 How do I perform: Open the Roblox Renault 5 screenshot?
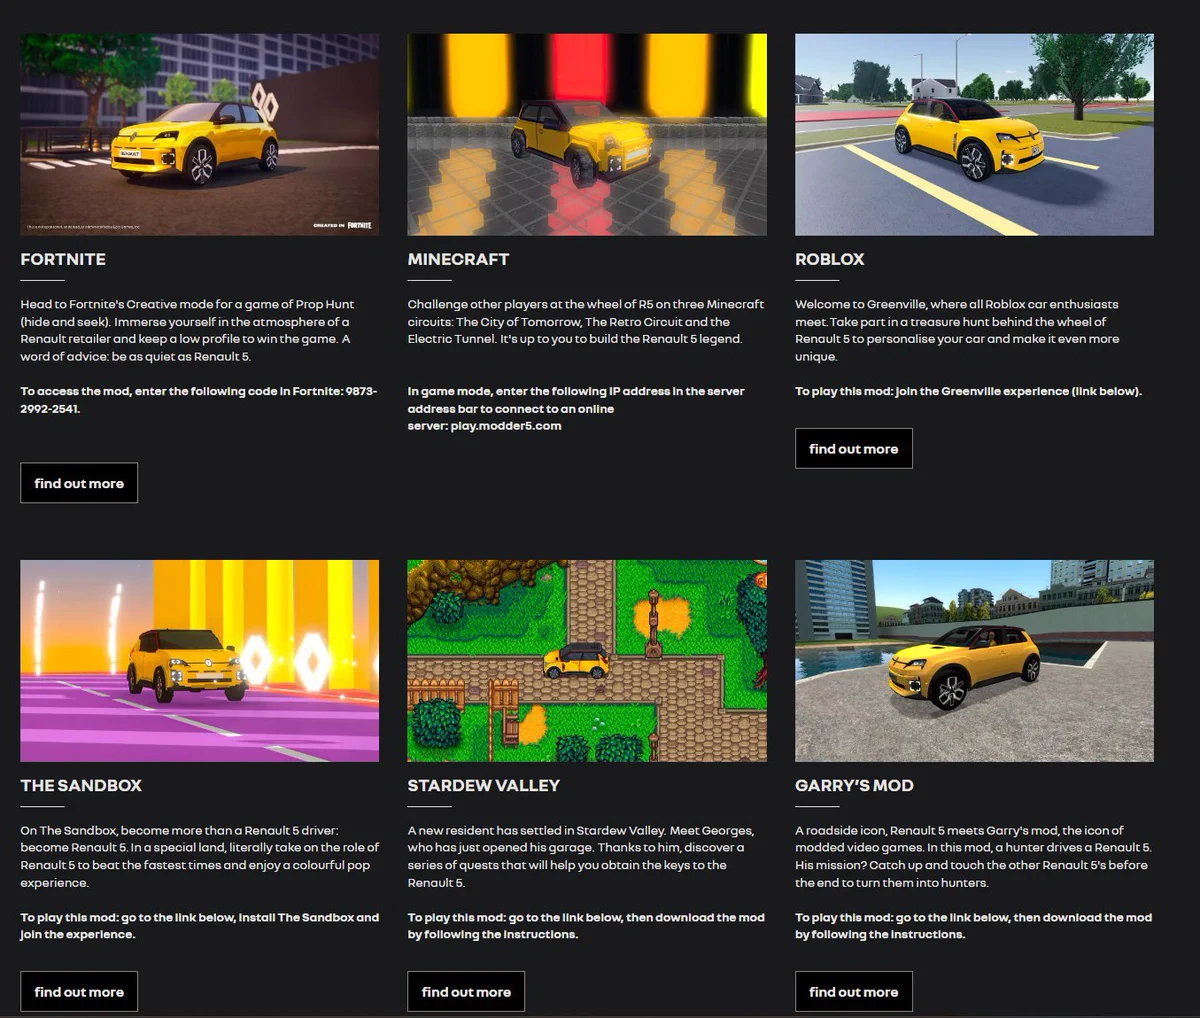974,135
